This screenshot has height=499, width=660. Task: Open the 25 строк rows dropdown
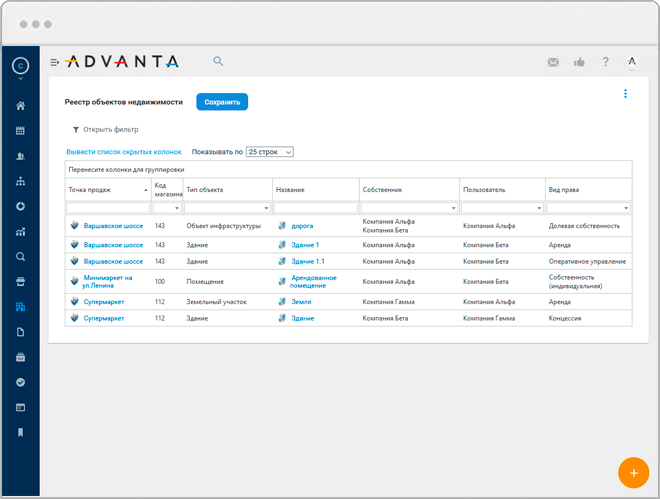click(269, 152)
